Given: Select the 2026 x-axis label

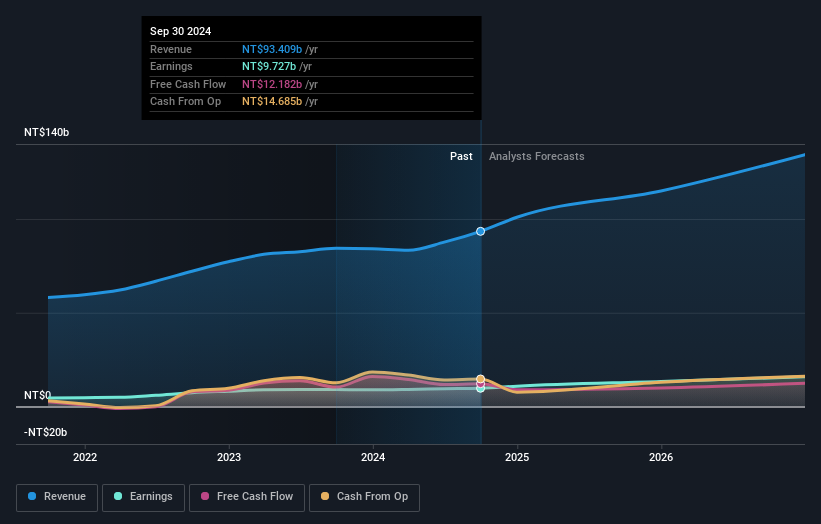Looking at the screenshot, I should pyautogui.click(x=661, y=457).
